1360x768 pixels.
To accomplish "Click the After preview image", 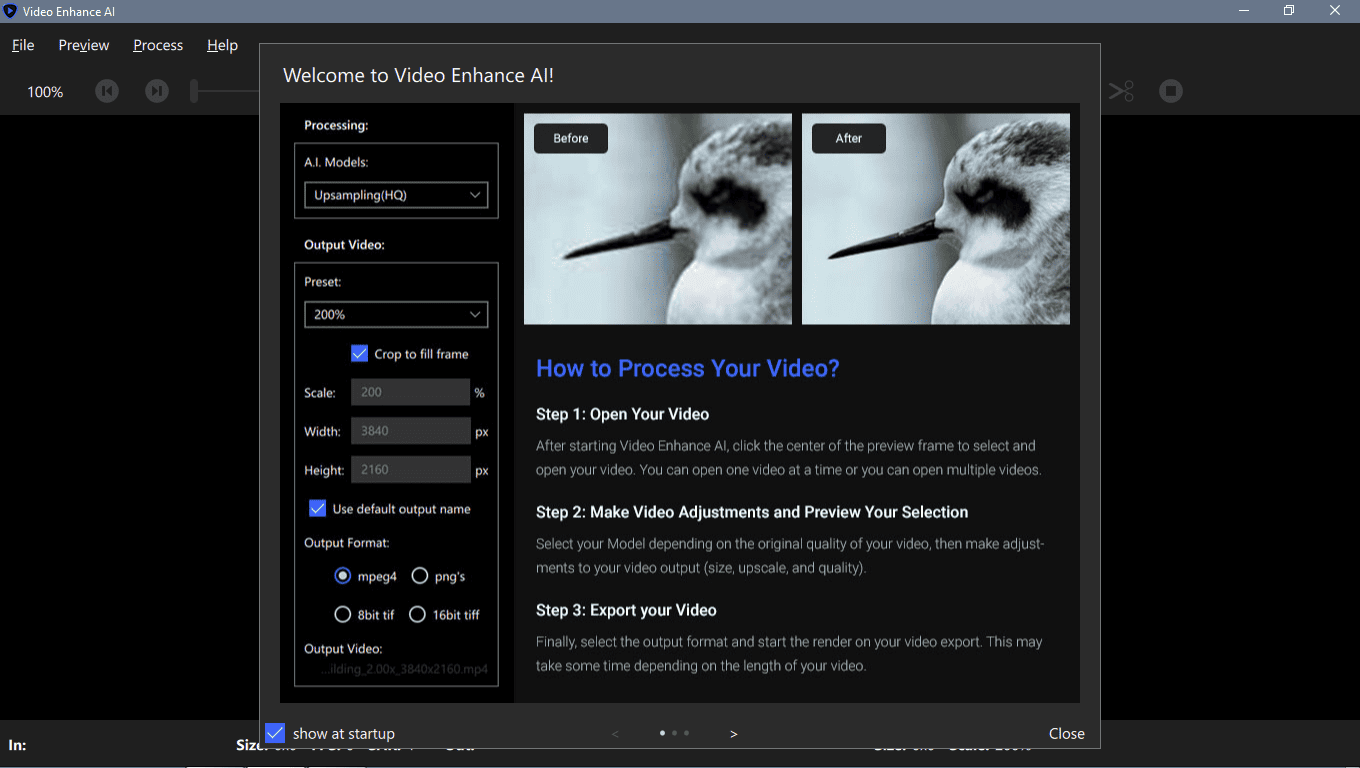I will click(x=936, y=219).
